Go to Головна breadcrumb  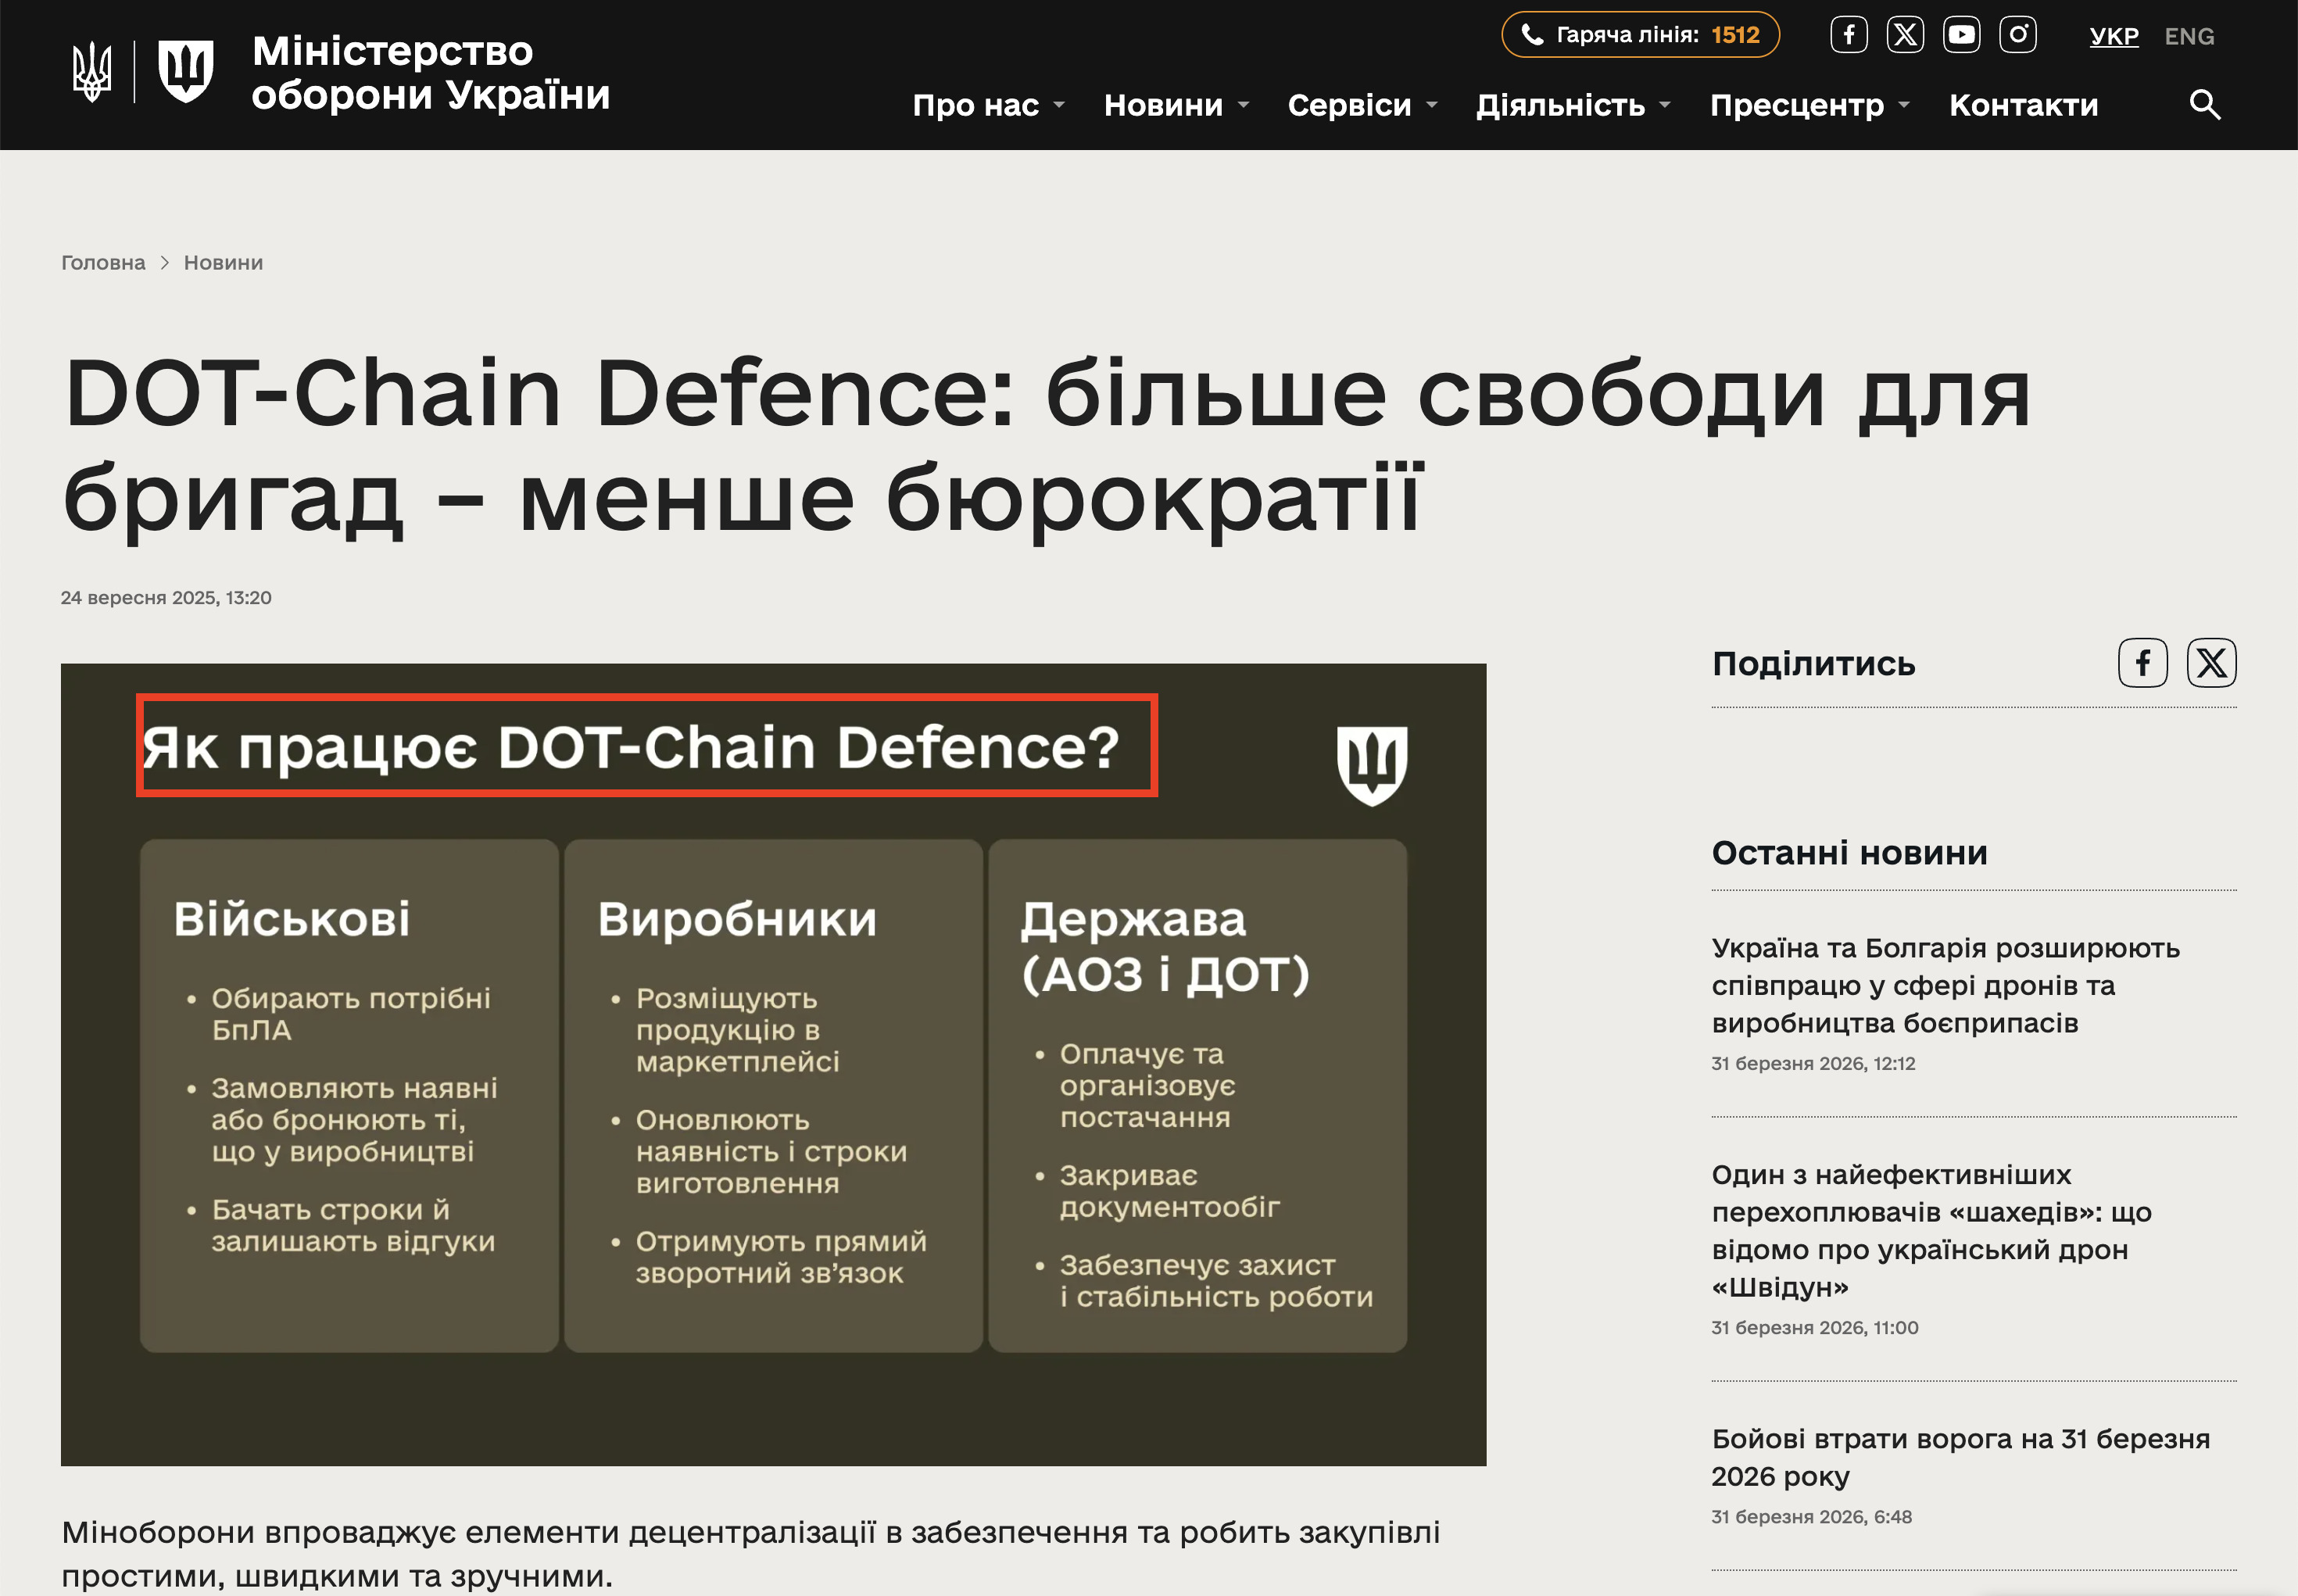point(103,262)
